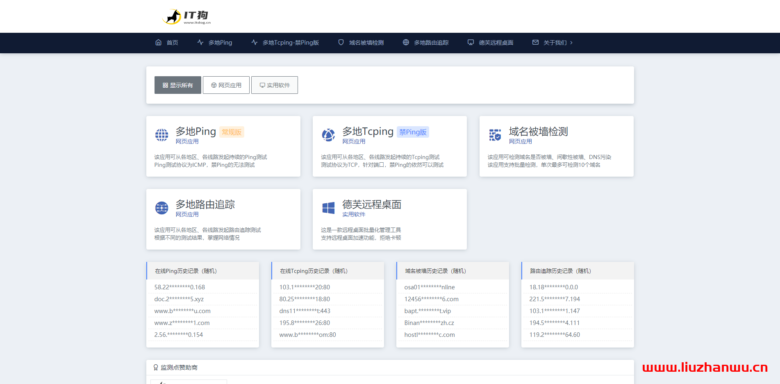The width and height of the screenshot is (780, 384).
Task: Open Ping record www.z*********1.com
Action: coord(182,323)
